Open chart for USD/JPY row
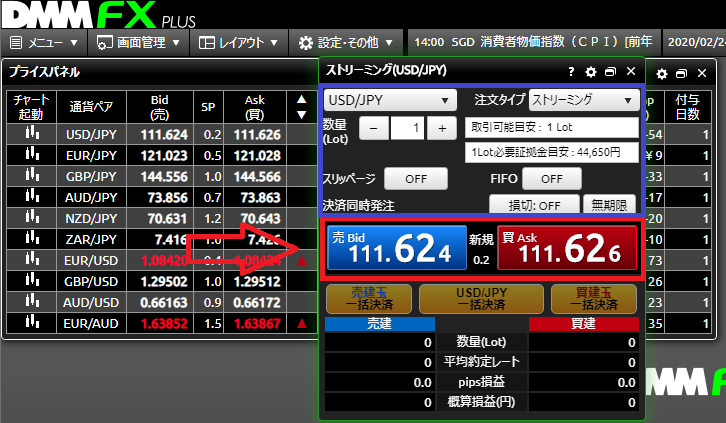The image size is (726, 423). pyautogui.click(x=32, y=134)
